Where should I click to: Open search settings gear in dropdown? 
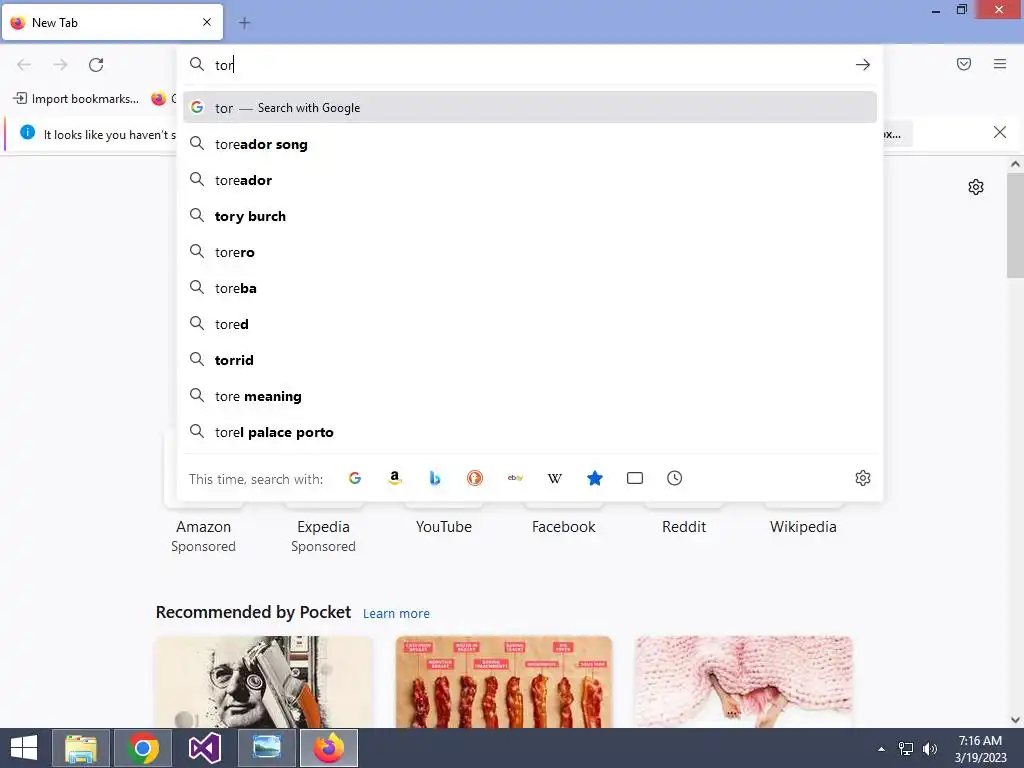pos(863,478)
